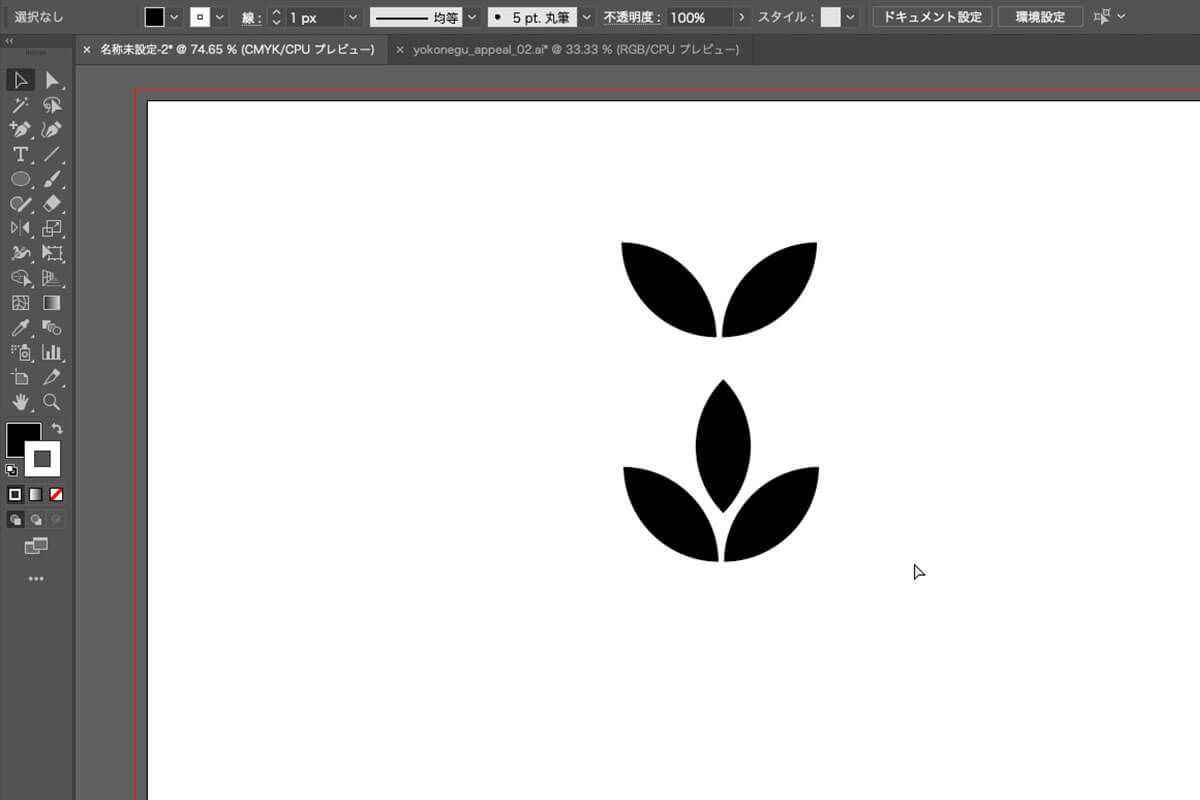
Task: Expand the 5 pt. 丸筆 brush dropdown
Action: tap(586, 18)
